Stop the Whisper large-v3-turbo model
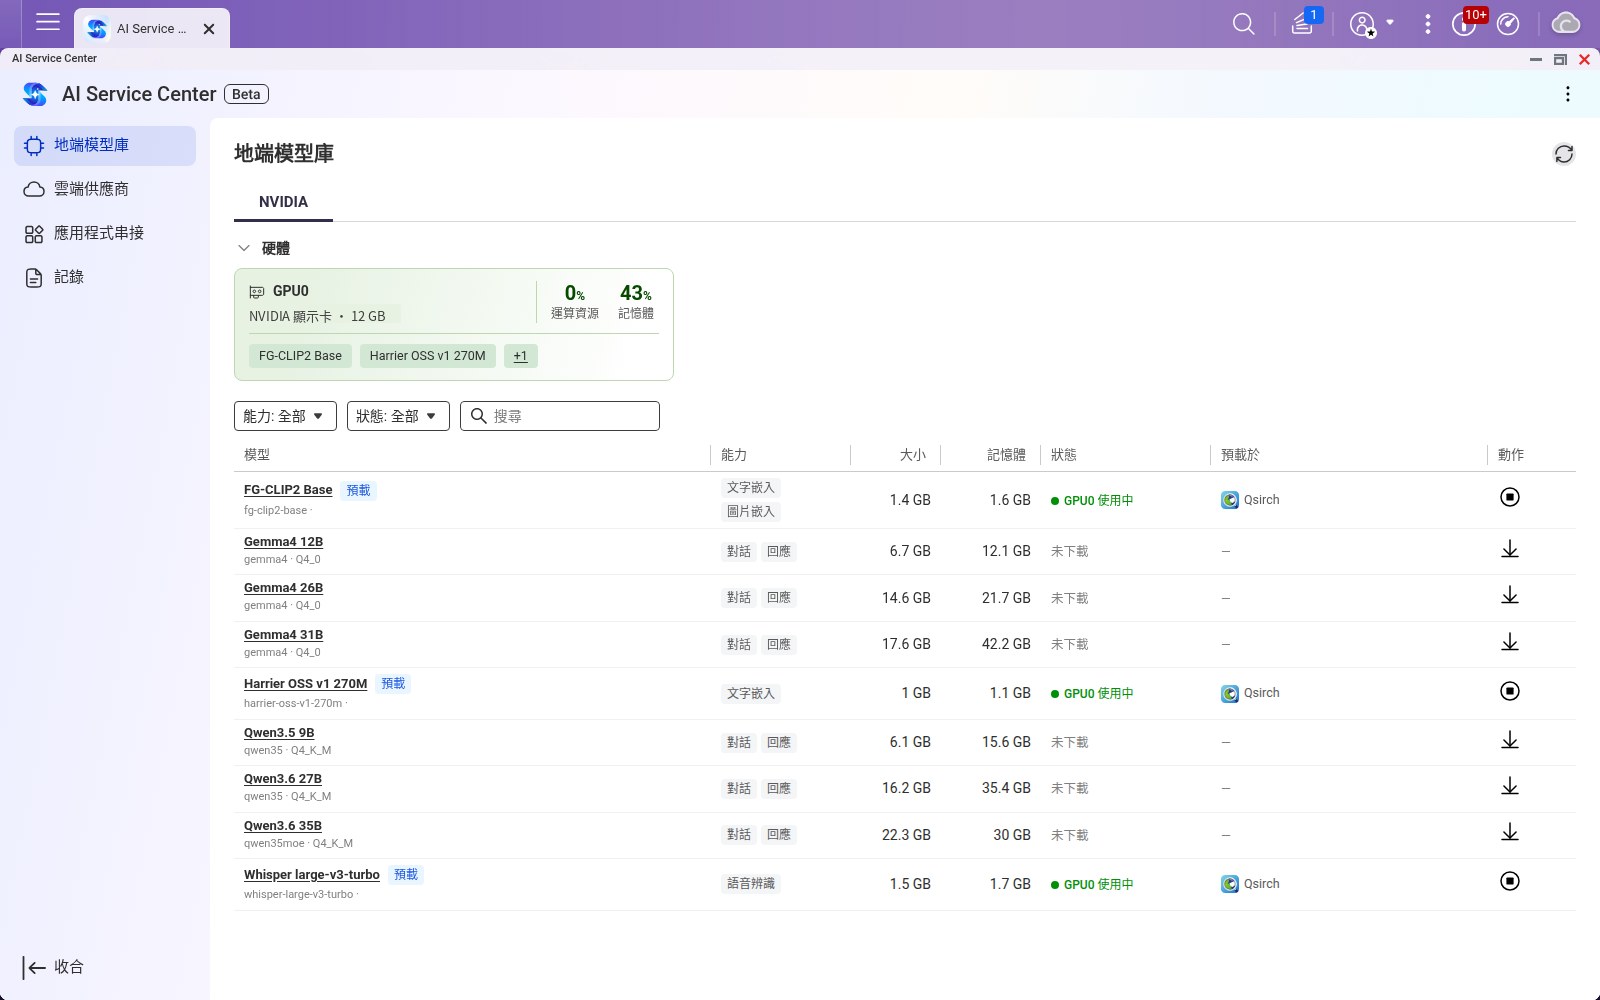The height and width of the screenshot is (1000, 1600). tap(1510, 881)
